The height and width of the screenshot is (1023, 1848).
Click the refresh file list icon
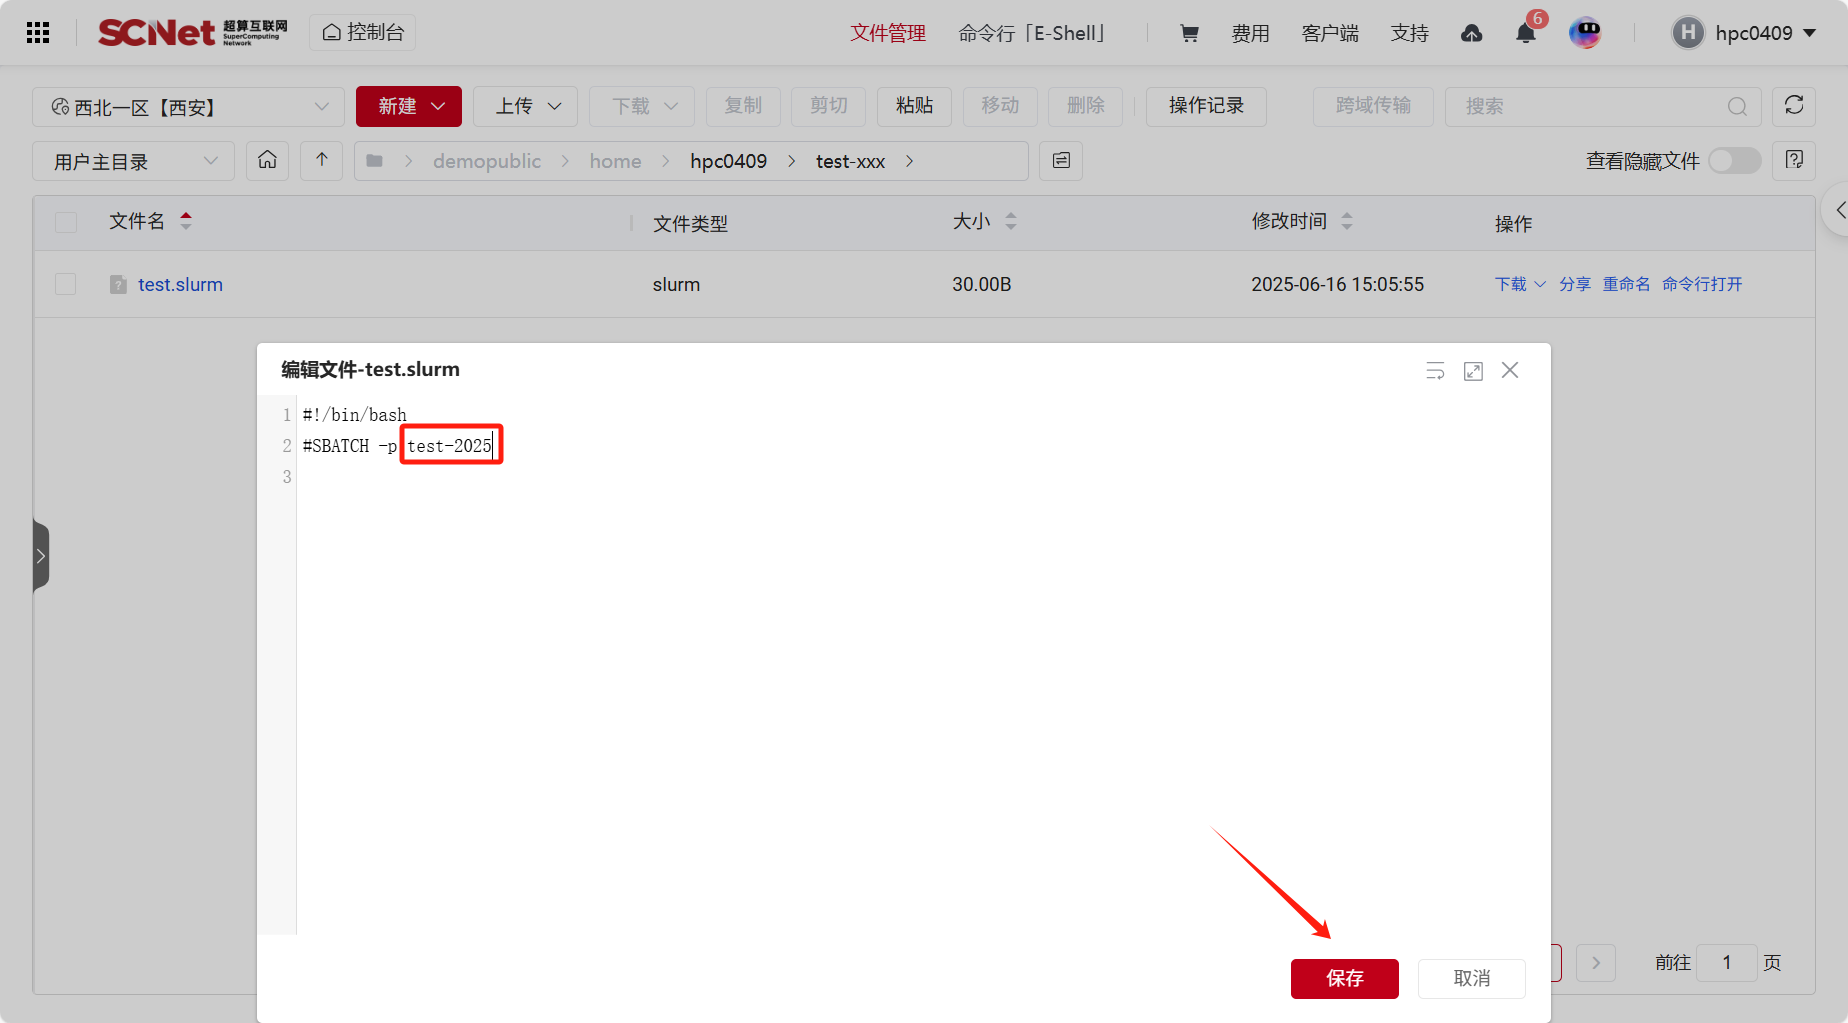tap(1793, 106)
